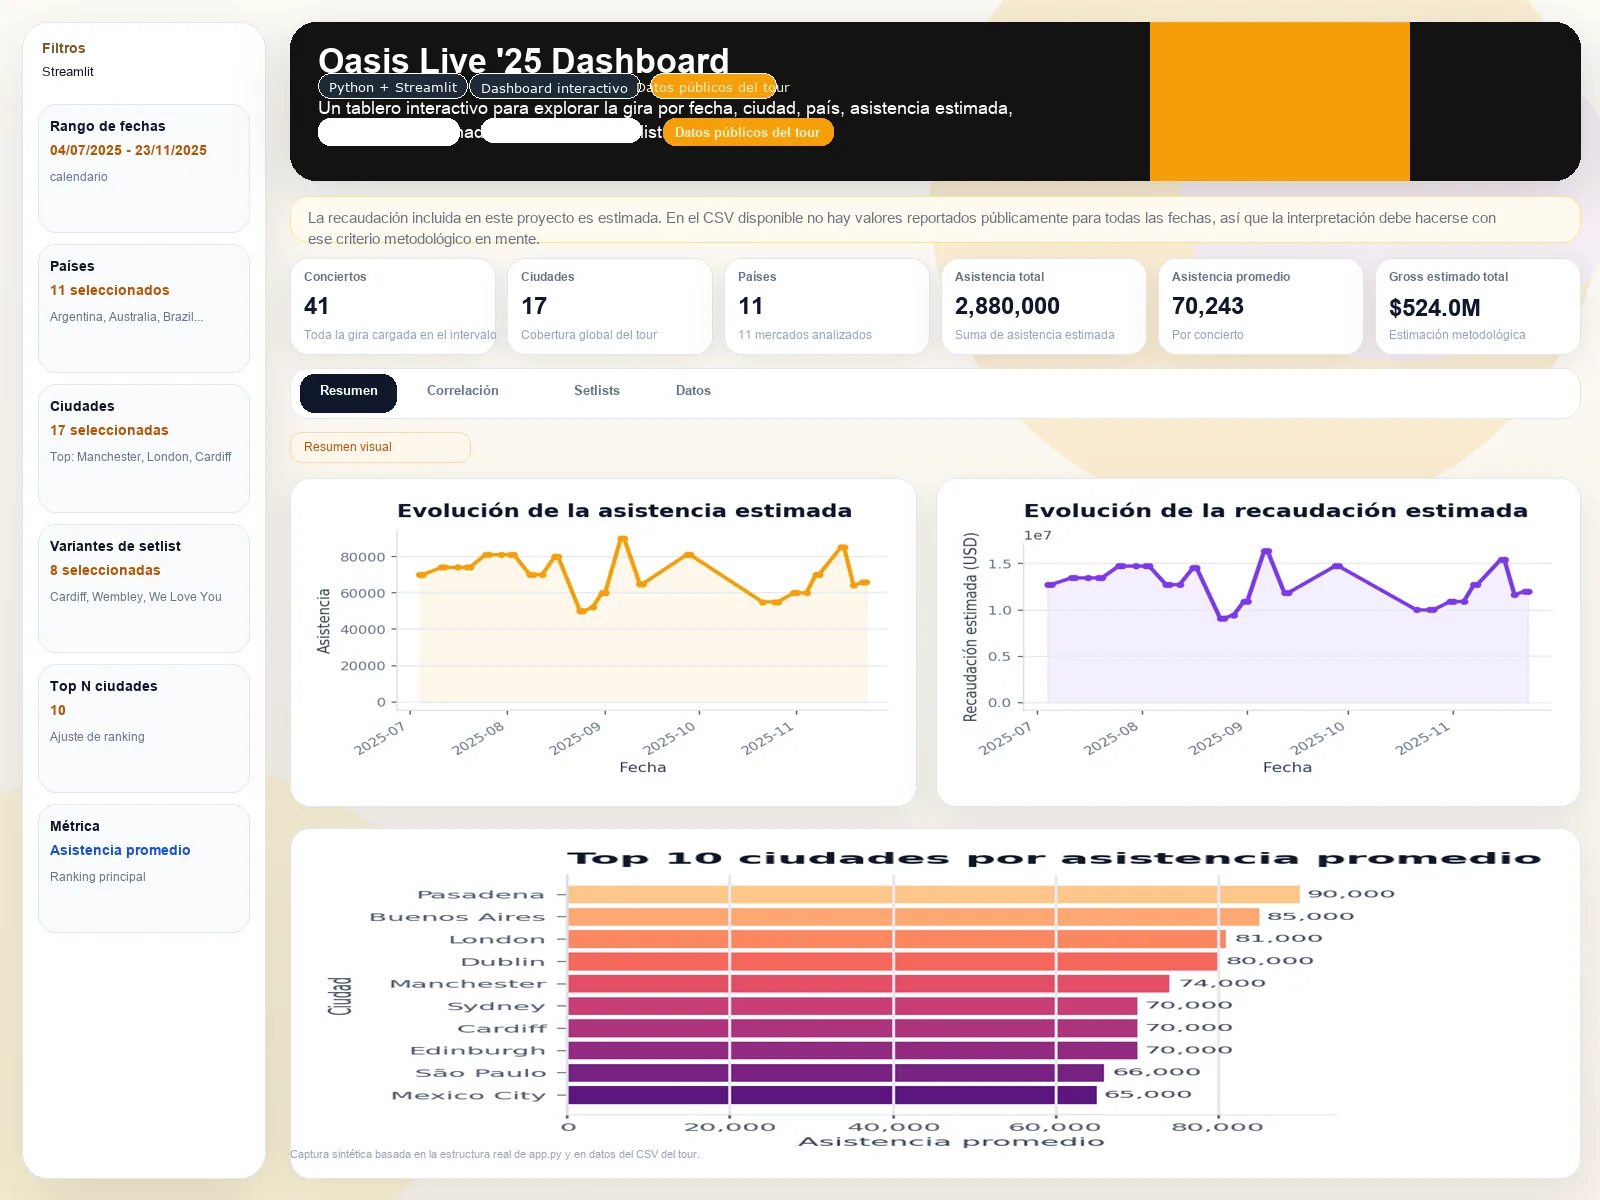1600x1200 pixels.
Task: Click the estimated revenue warning notice
Action: 935,220
